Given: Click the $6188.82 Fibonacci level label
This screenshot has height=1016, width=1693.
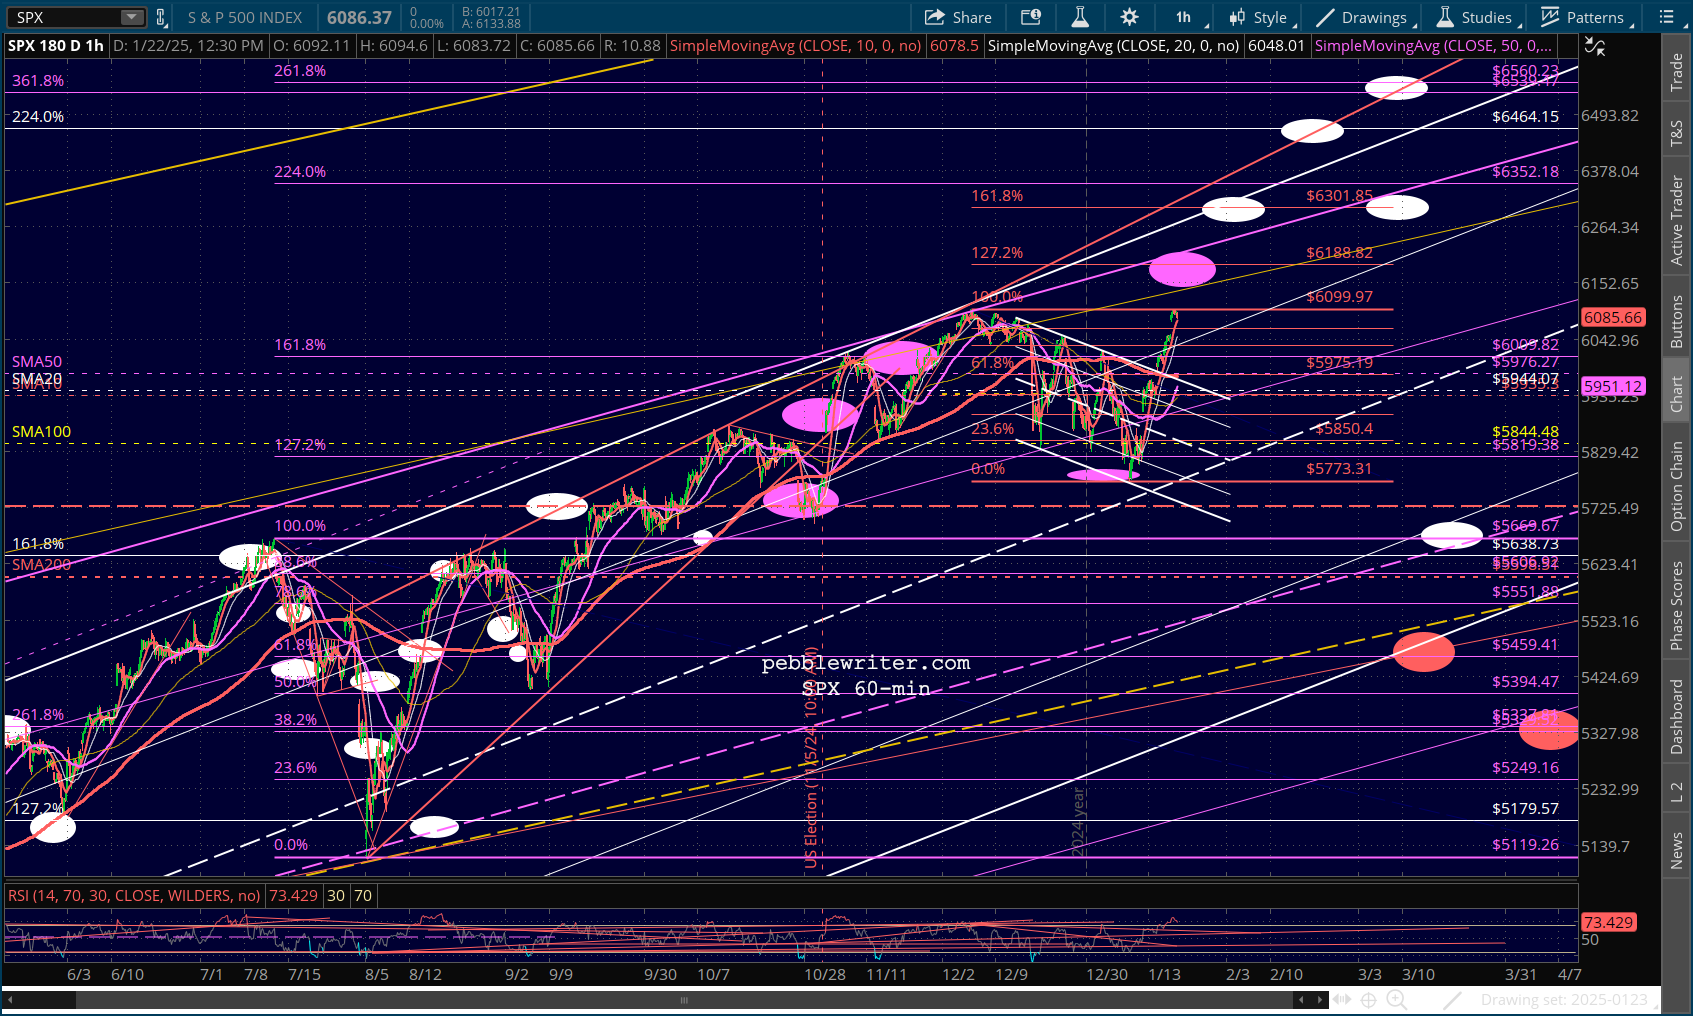Looking at the screenshot, I should (1339, 253).
